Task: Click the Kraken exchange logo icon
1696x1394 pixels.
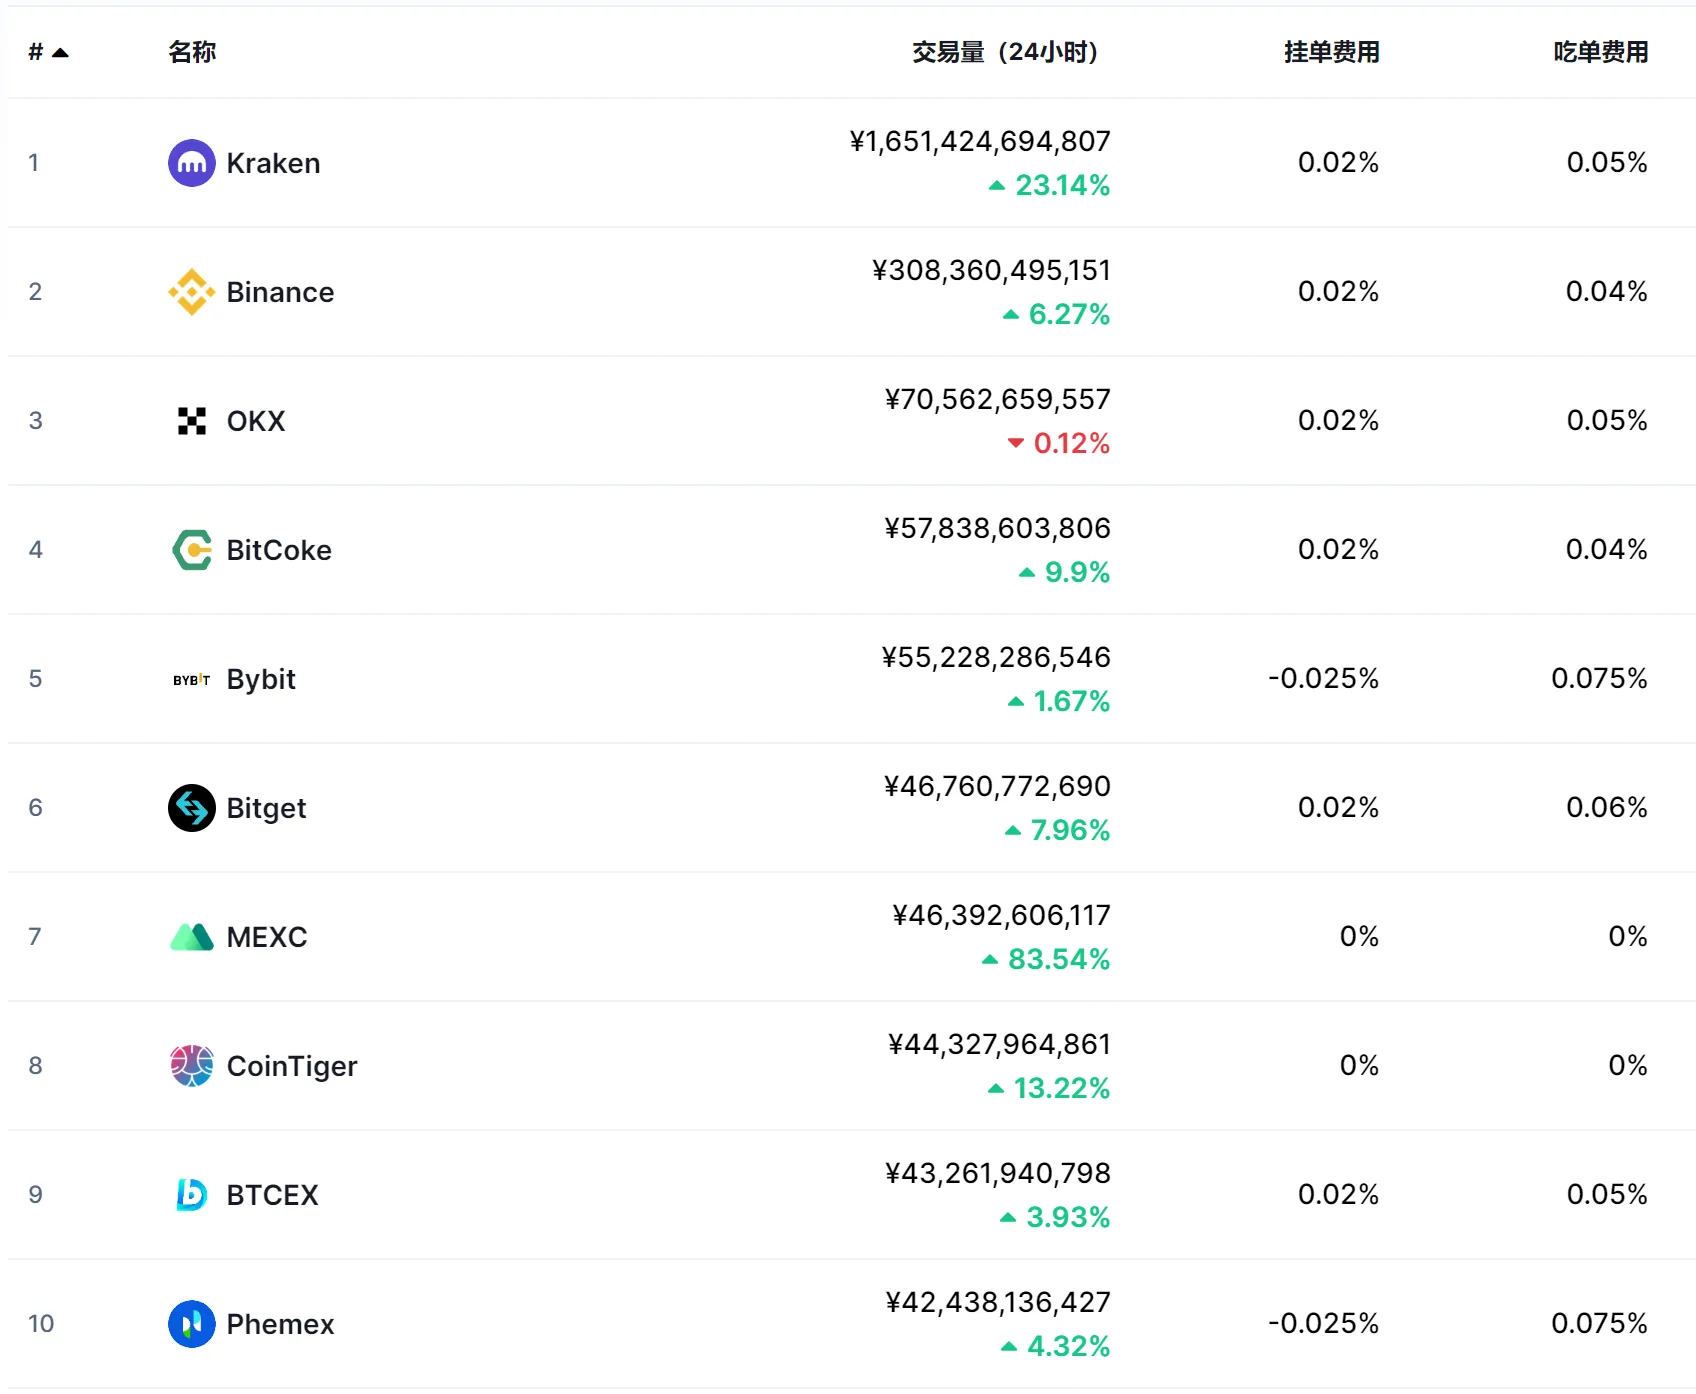Action: pyautogui.click(x=191, y=163)
